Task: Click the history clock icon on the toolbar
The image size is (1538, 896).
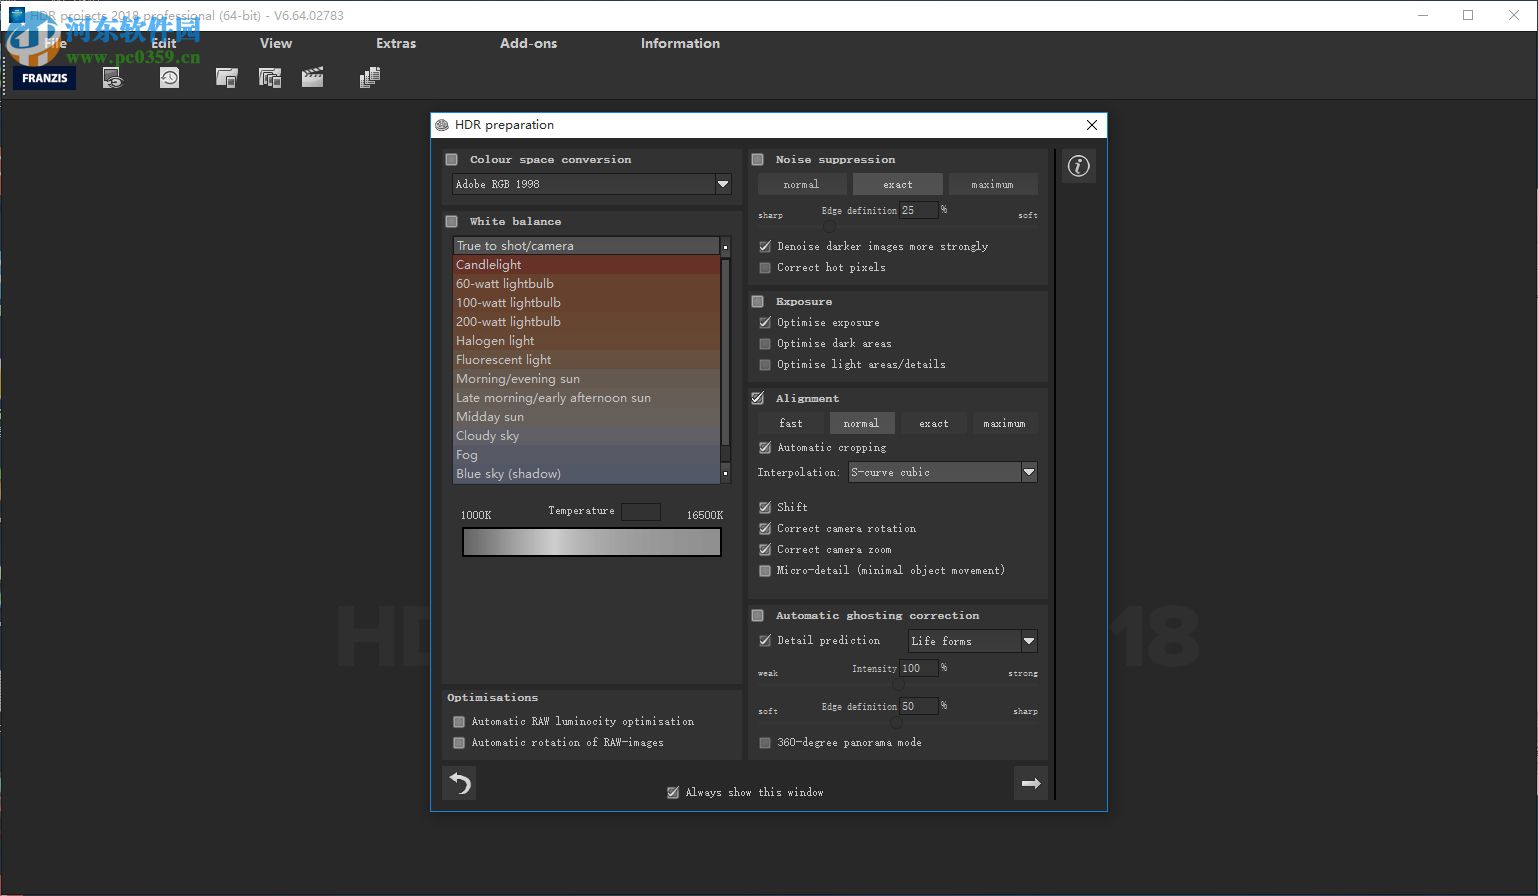Action: [169, 77]
